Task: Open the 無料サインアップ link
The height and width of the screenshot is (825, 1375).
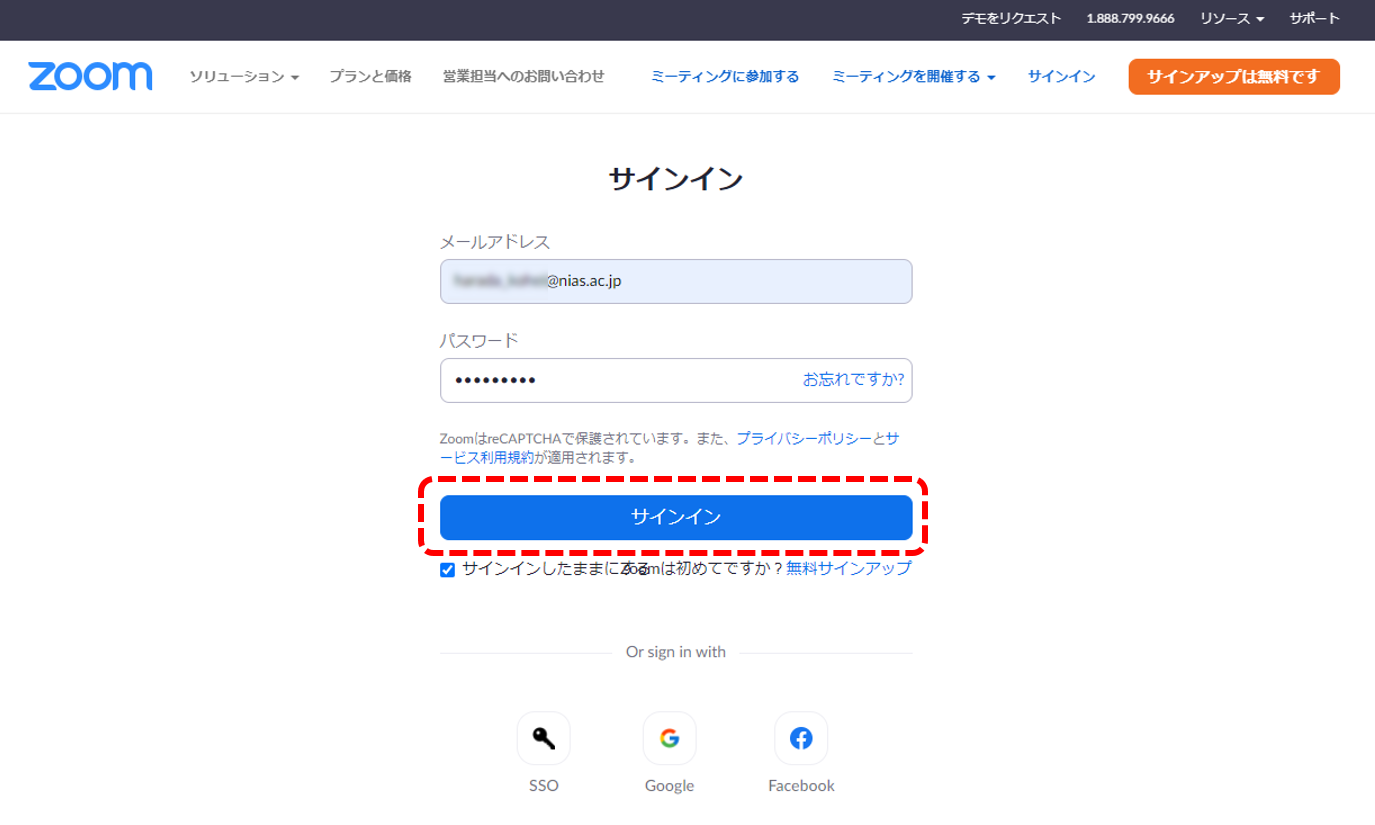Action: click(x=848, y=568)
